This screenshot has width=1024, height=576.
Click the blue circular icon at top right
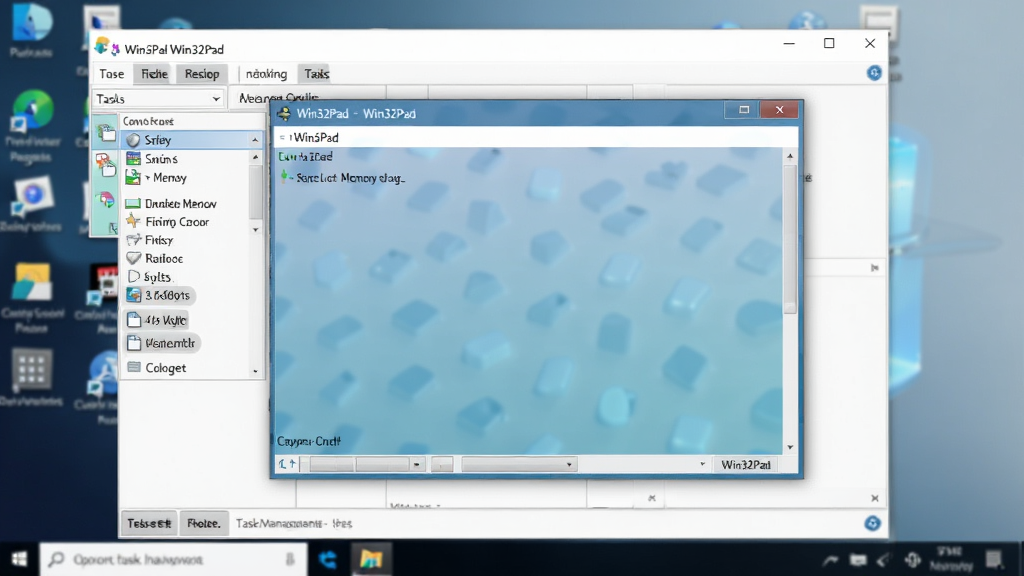pos(874,73)
